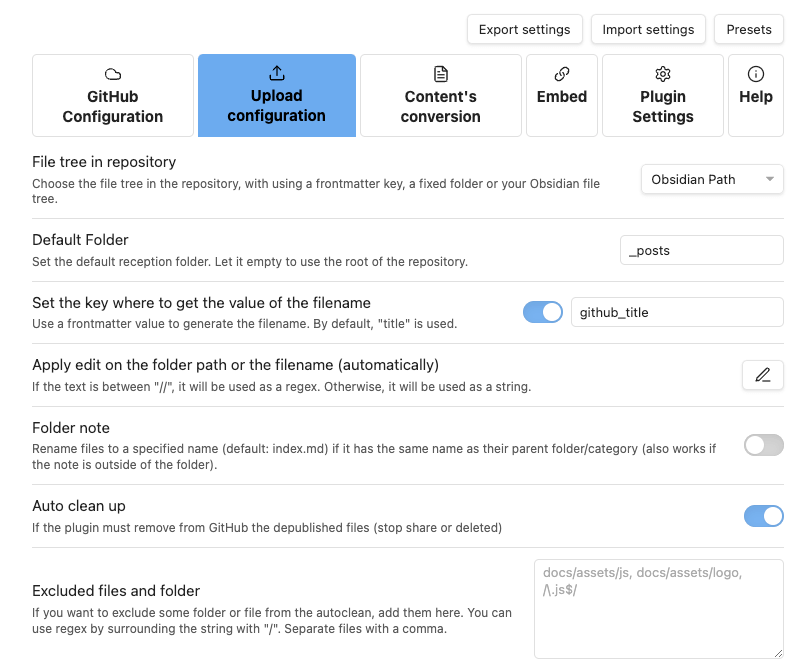Click the dropdown arrow for File tree
The image size is (796, 668).
pyautogui.click(x=770, y=180)
